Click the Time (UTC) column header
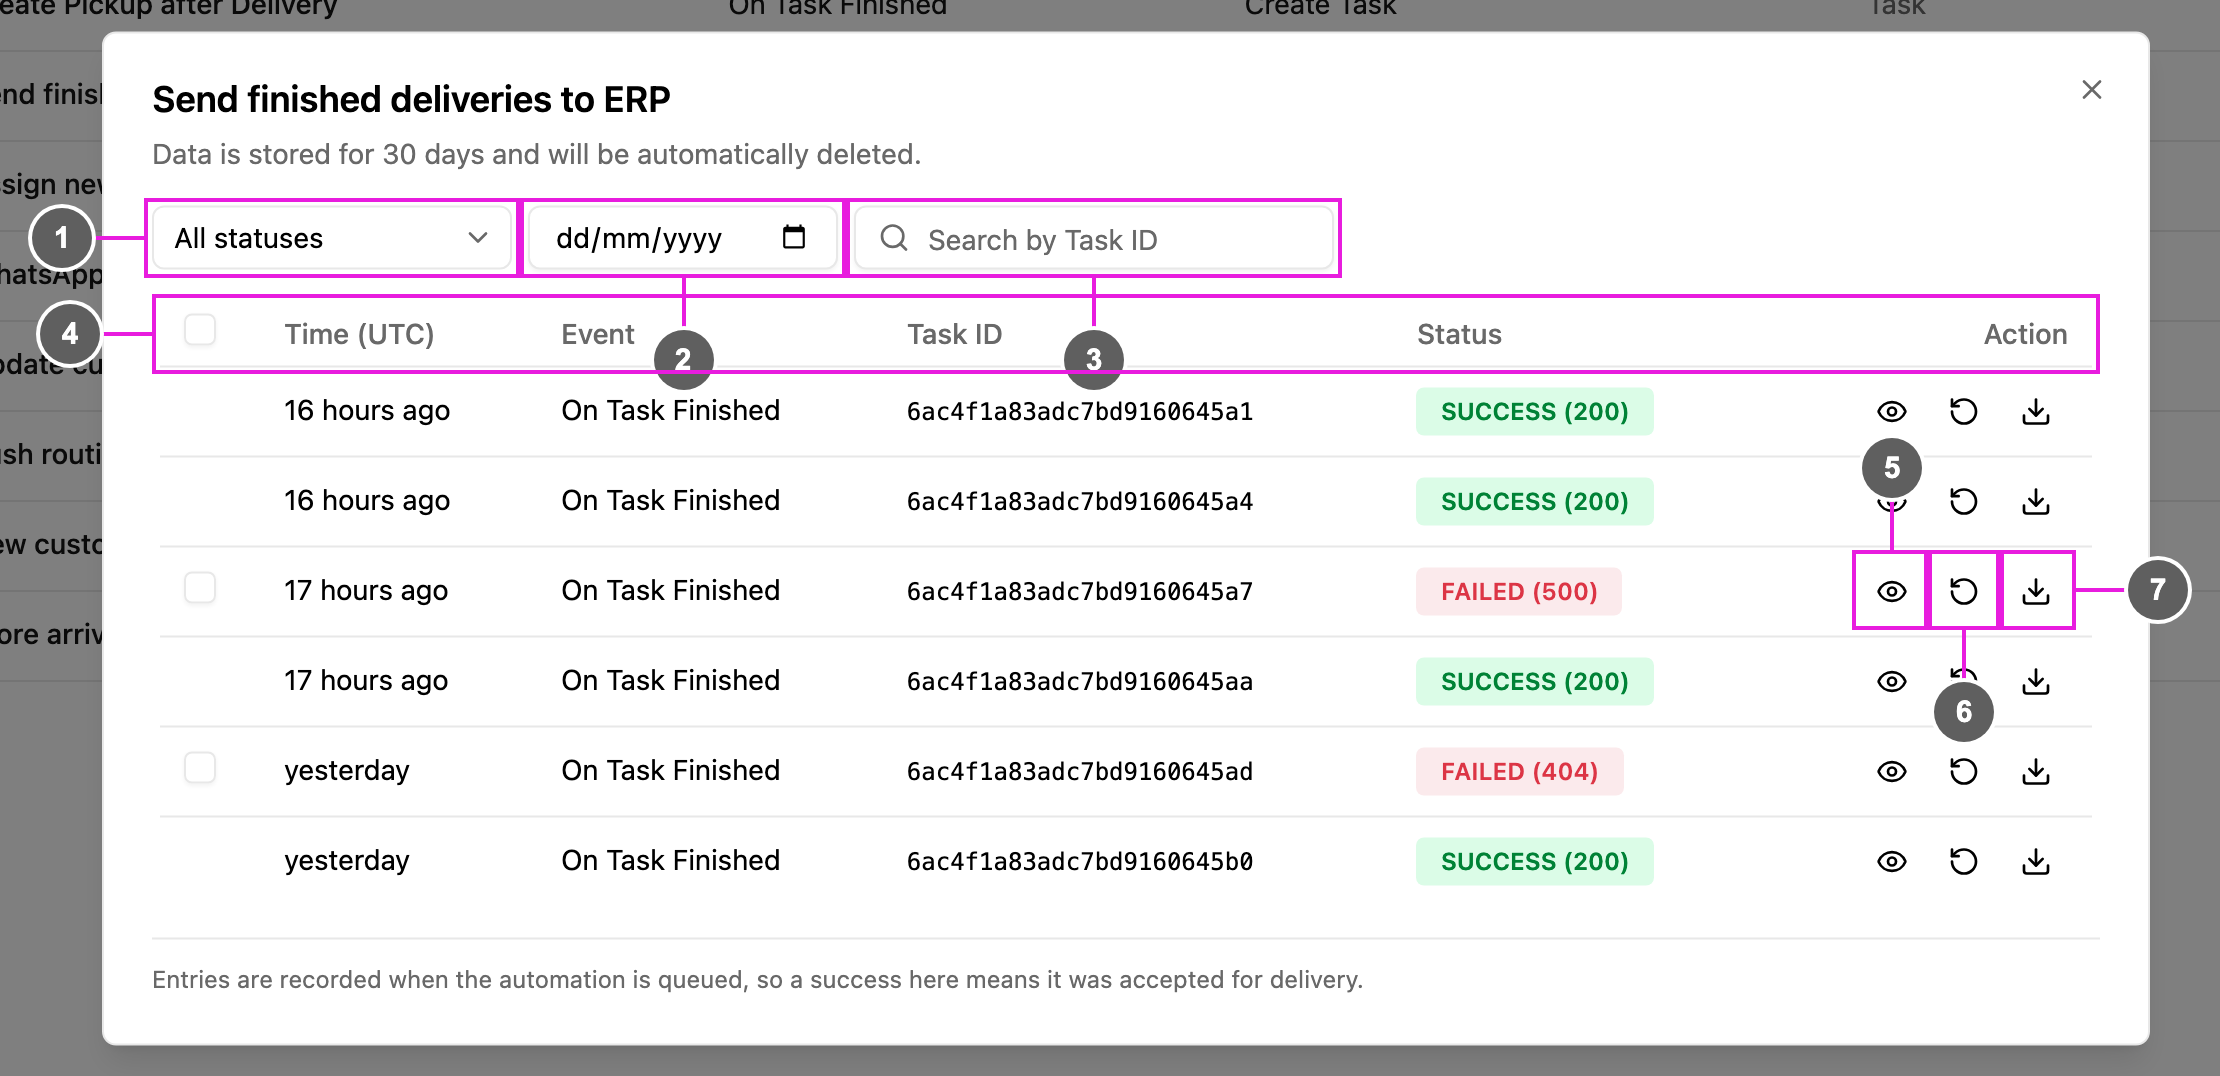The image size is (2220, 1076). (359, 334)
